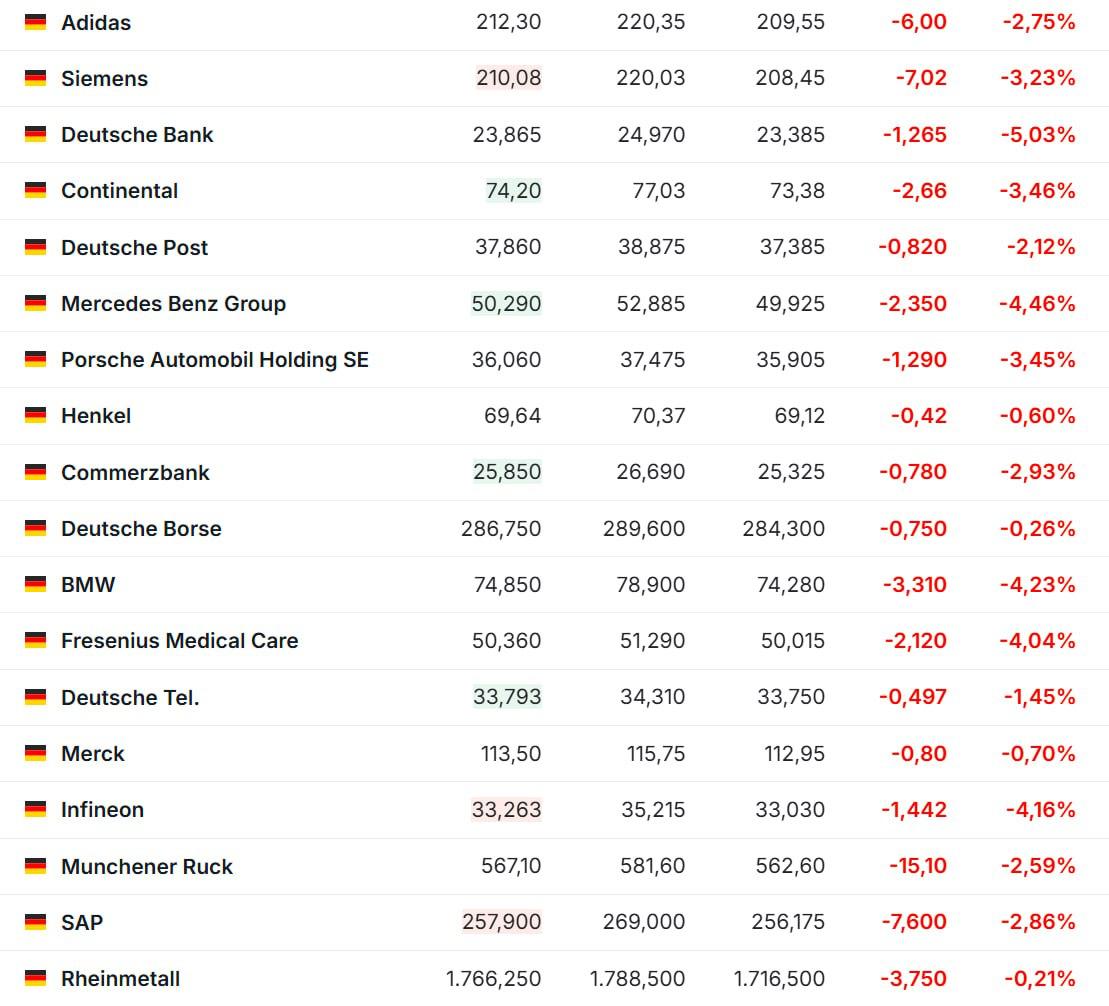
Task: Click SAP's highlighted price 257,900
Action: click(x=502, y=922)
